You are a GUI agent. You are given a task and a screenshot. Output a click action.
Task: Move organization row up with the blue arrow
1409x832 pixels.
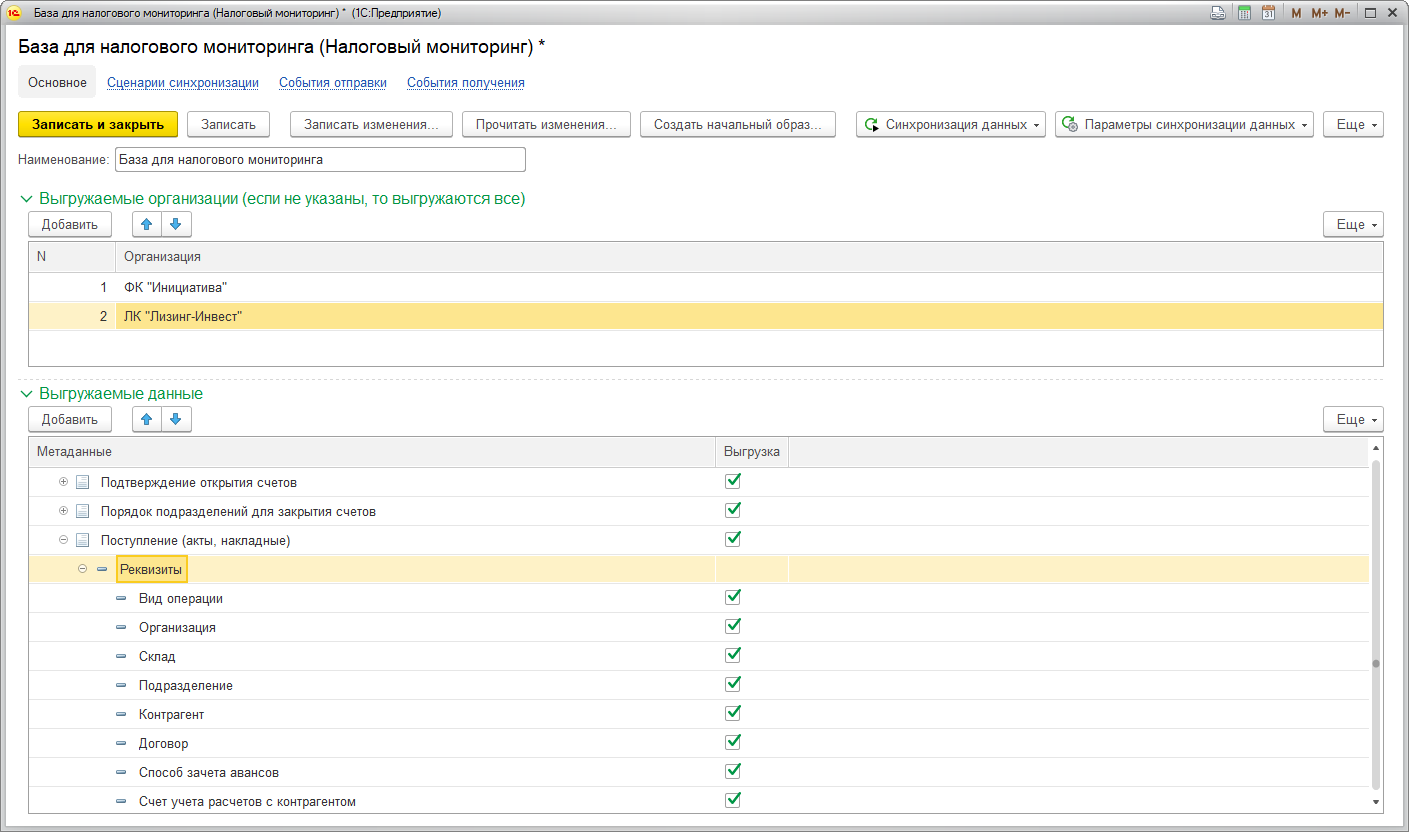point(146,224)
